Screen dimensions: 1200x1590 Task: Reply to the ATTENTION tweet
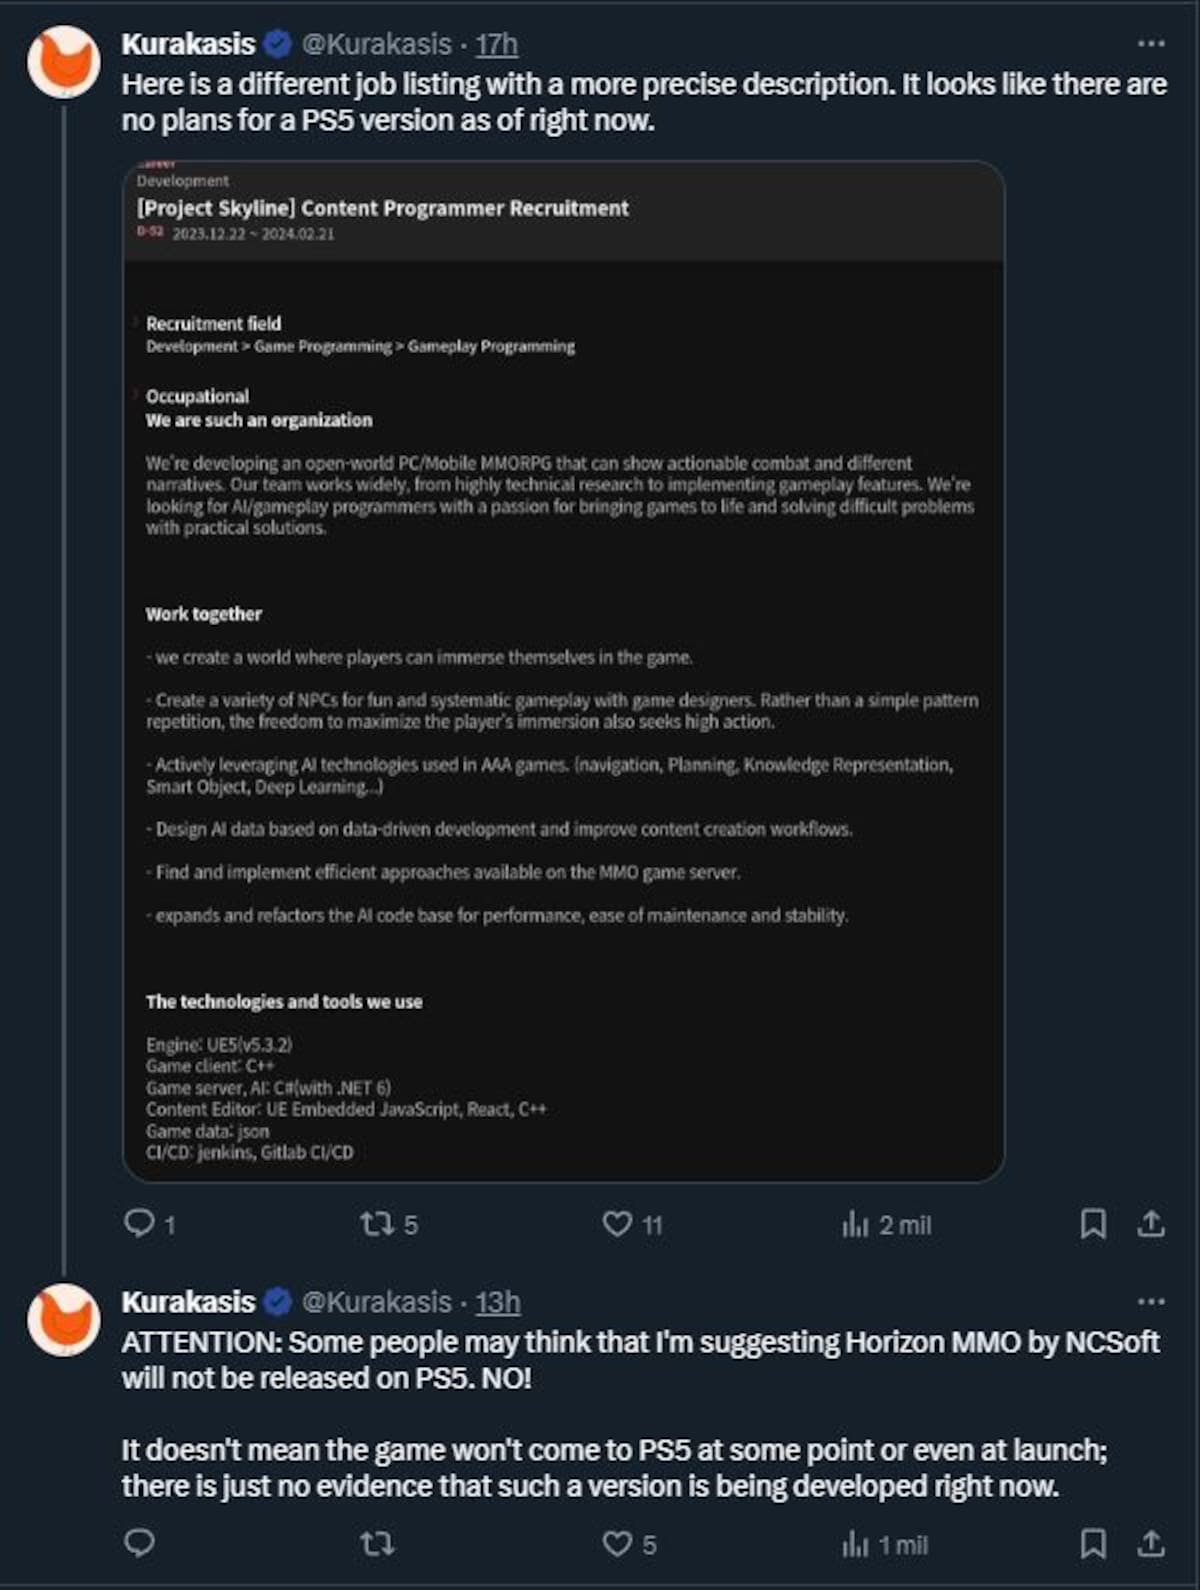click(139, 1543)
